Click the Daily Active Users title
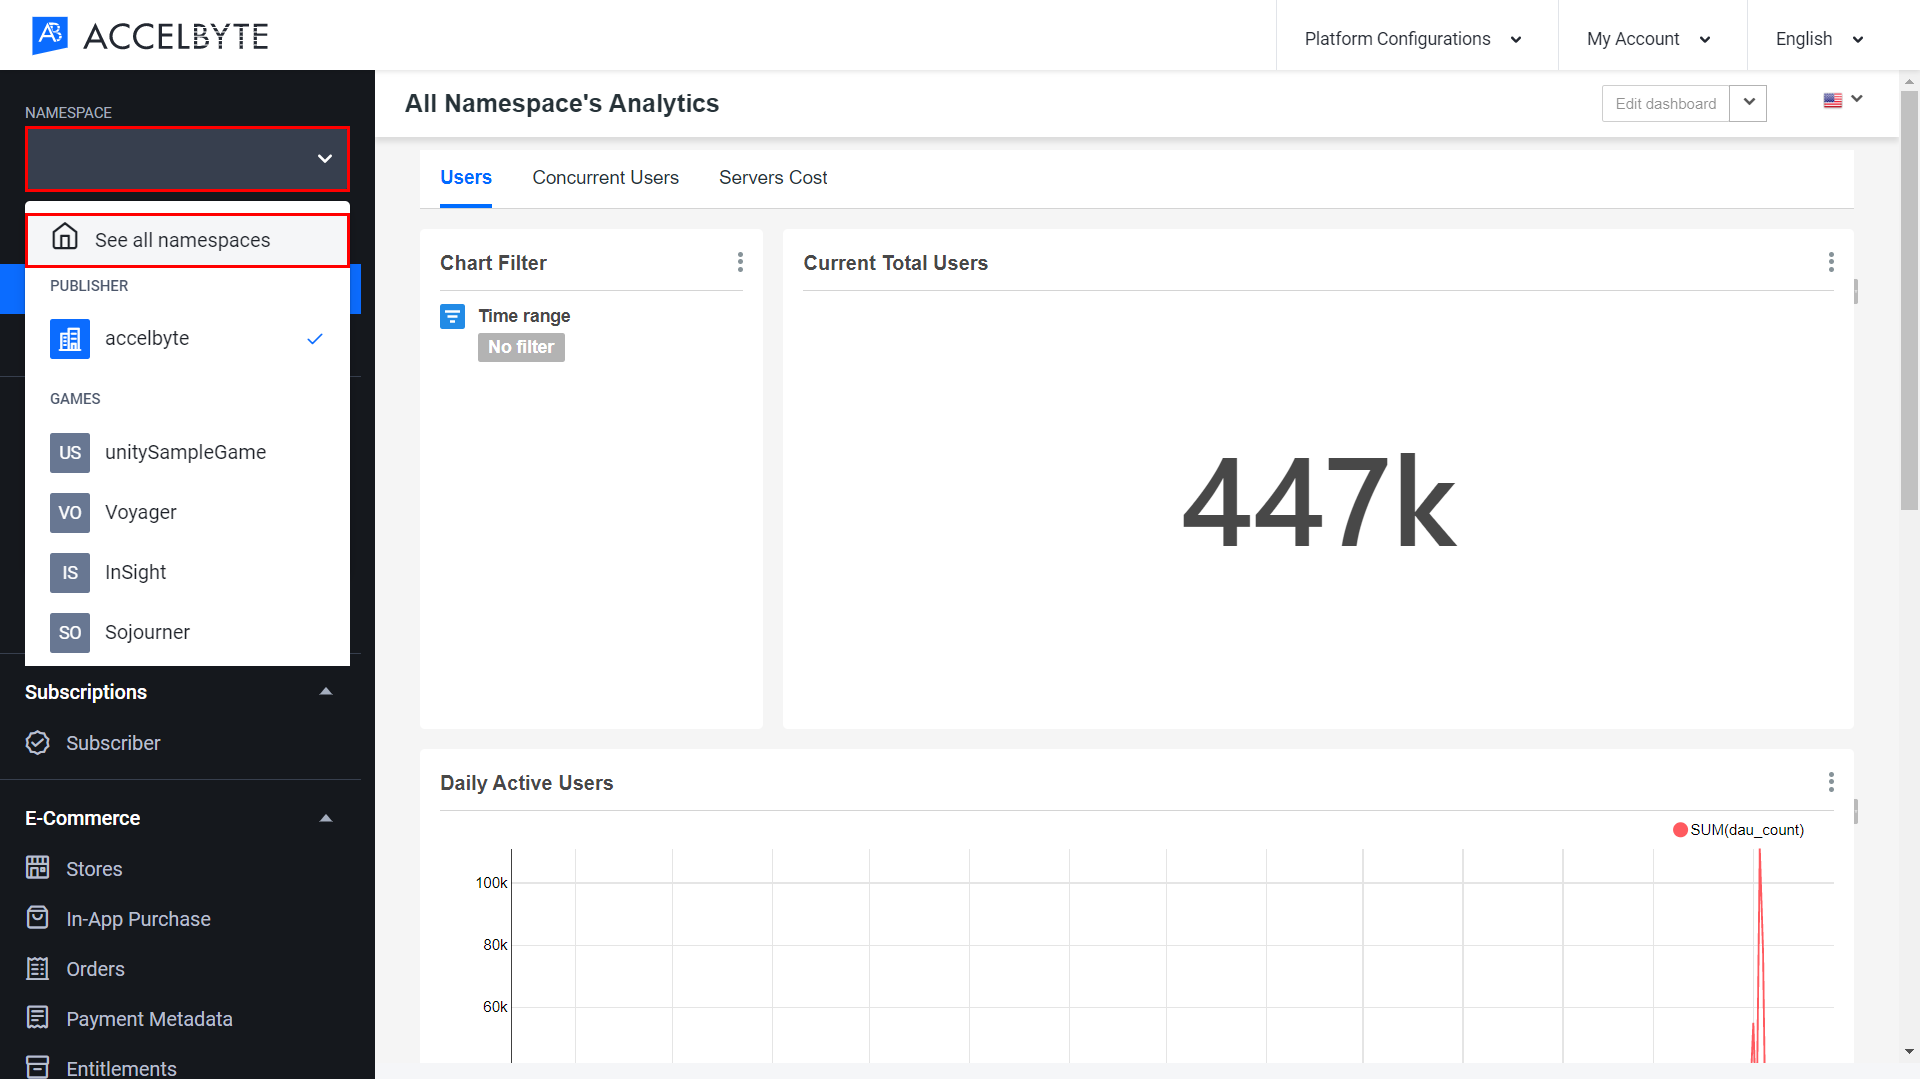 click(526, 783)
